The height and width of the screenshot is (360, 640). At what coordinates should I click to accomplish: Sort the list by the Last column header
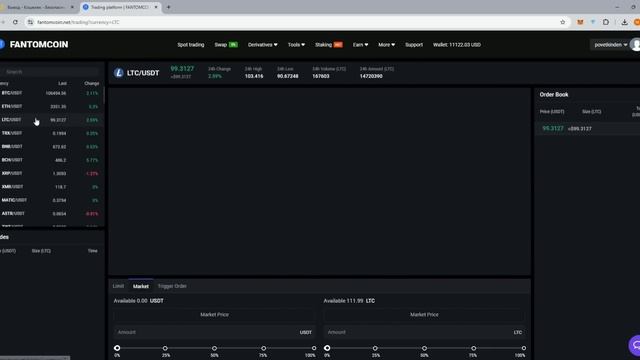62,83
